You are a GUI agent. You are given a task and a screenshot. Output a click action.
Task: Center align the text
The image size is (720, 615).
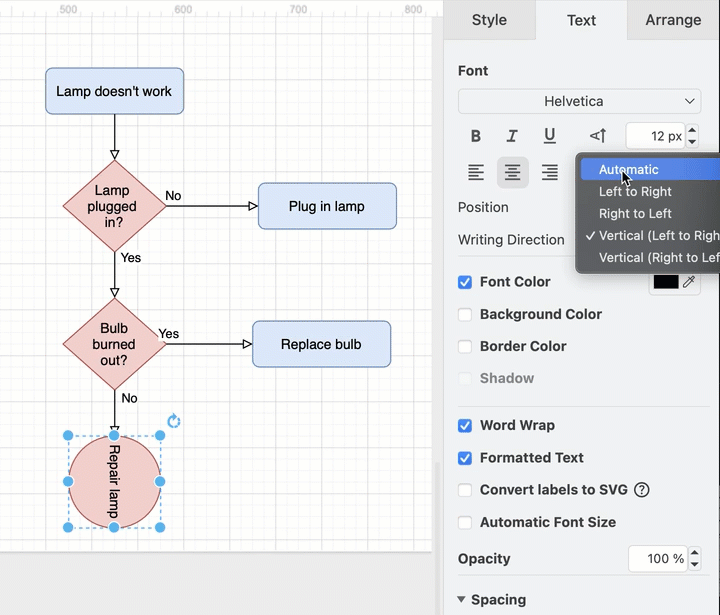[x=512, y=173]
